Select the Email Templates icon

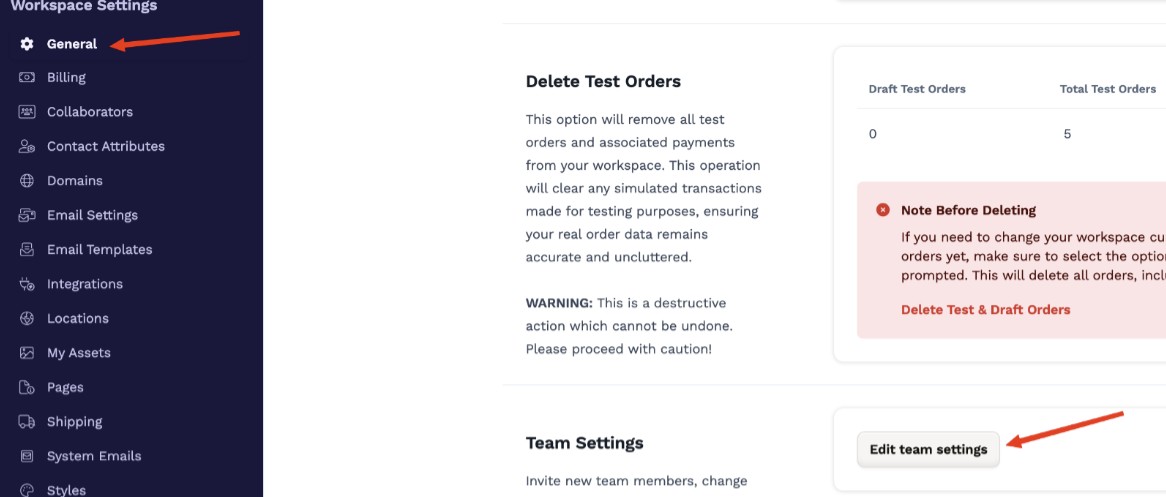[x=27, y=249]
